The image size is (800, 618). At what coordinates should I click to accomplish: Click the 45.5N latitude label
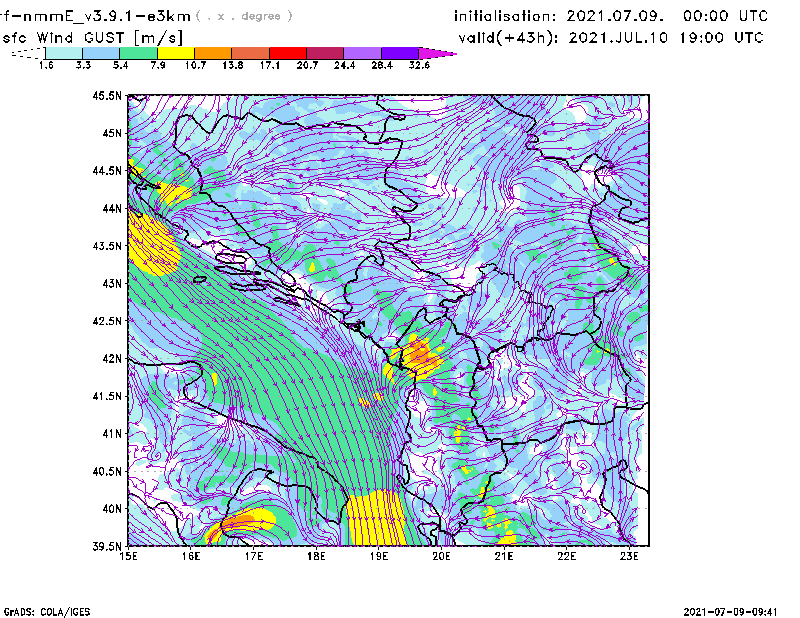coord(107,95)
